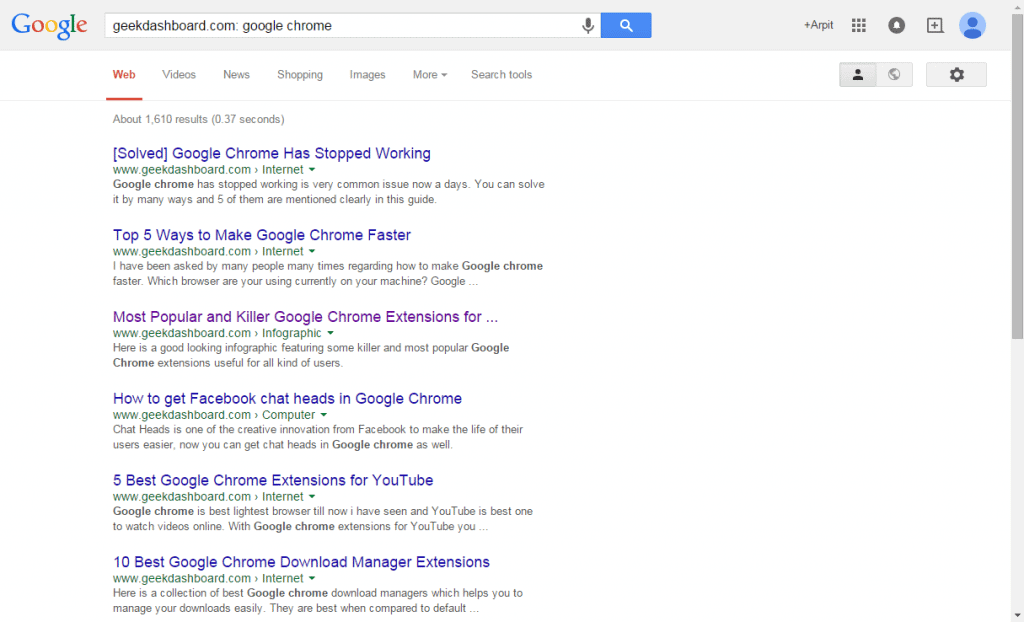This screenshot has height=622, width=1024.
Task: Open the Images search tab
Action: [x=367, y=74]
